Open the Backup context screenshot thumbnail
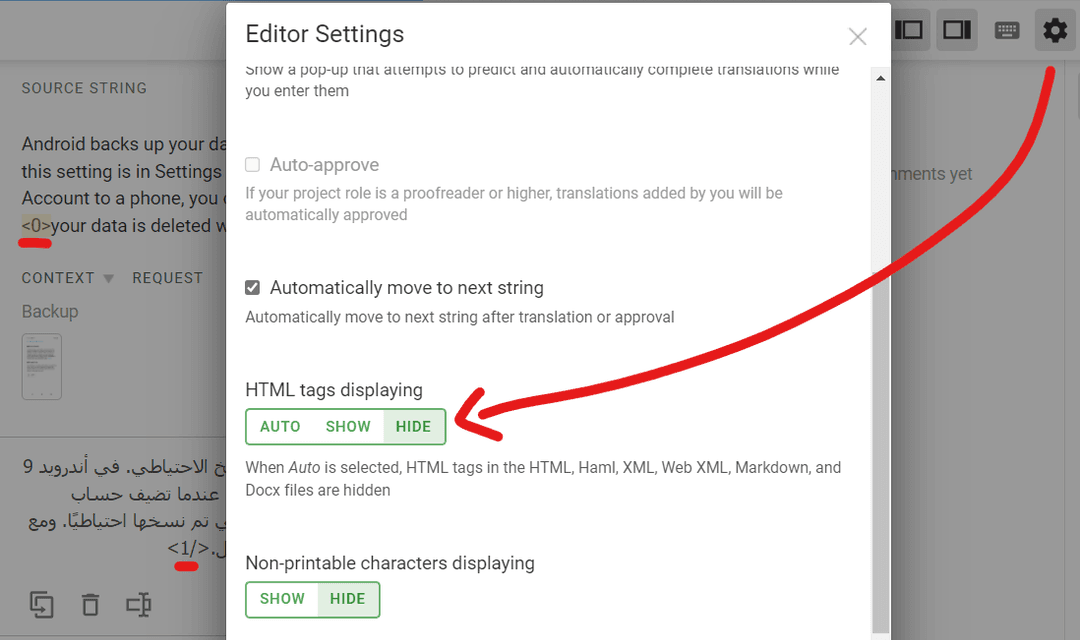This screenshot has width=1080, height=640. point(41,366)
